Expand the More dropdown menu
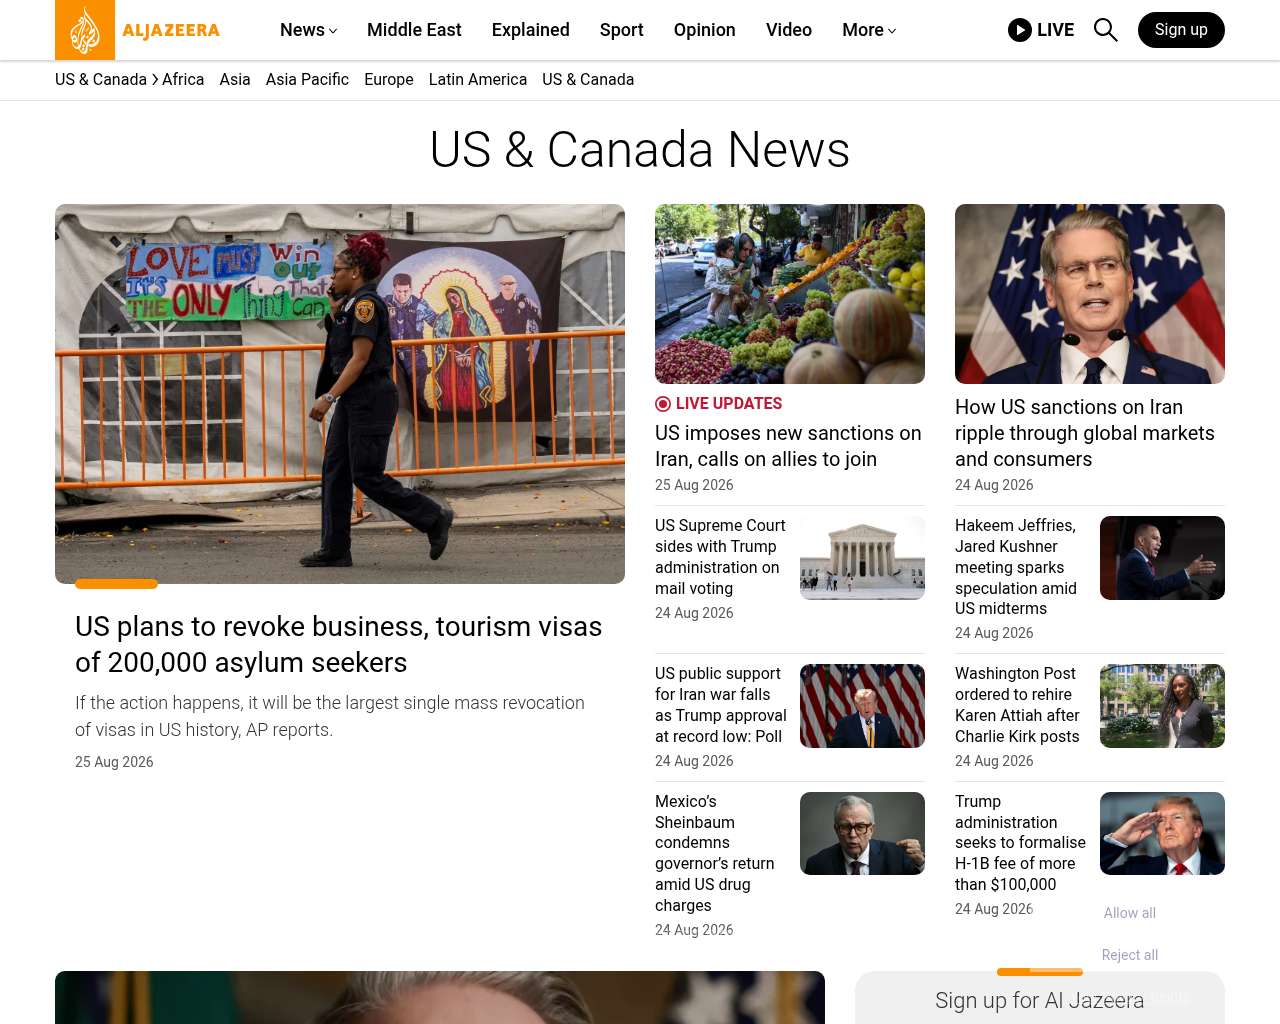This screenshot has width=1280, height=1024. (x=869, y=30)
